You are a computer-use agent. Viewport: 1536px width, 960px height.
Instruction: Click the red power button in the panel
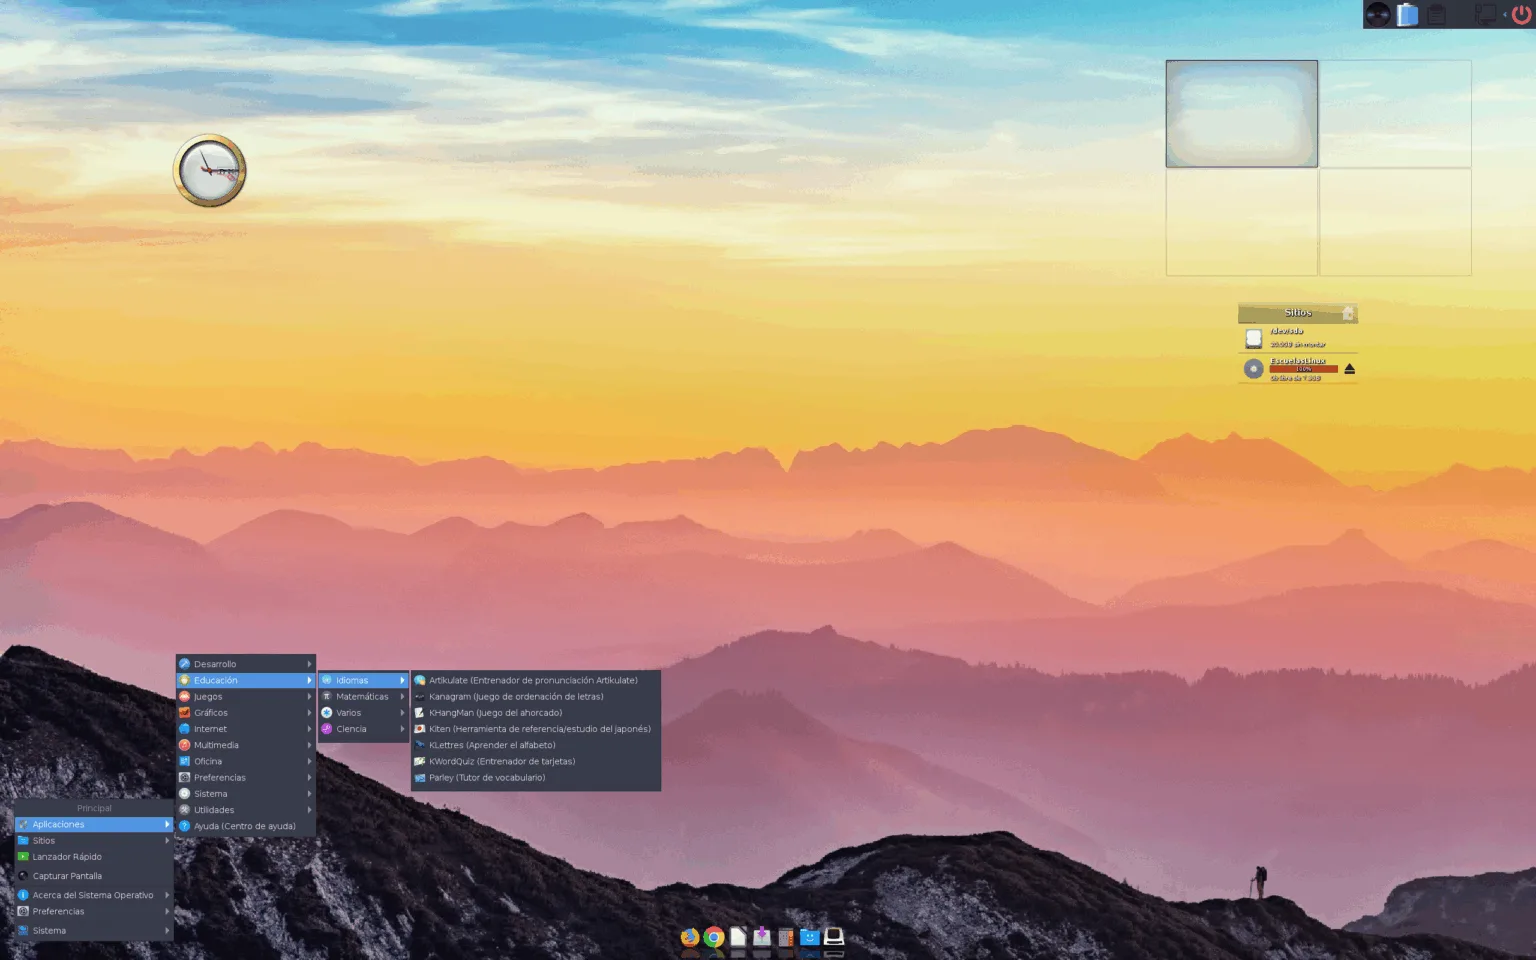[1521, 14]
